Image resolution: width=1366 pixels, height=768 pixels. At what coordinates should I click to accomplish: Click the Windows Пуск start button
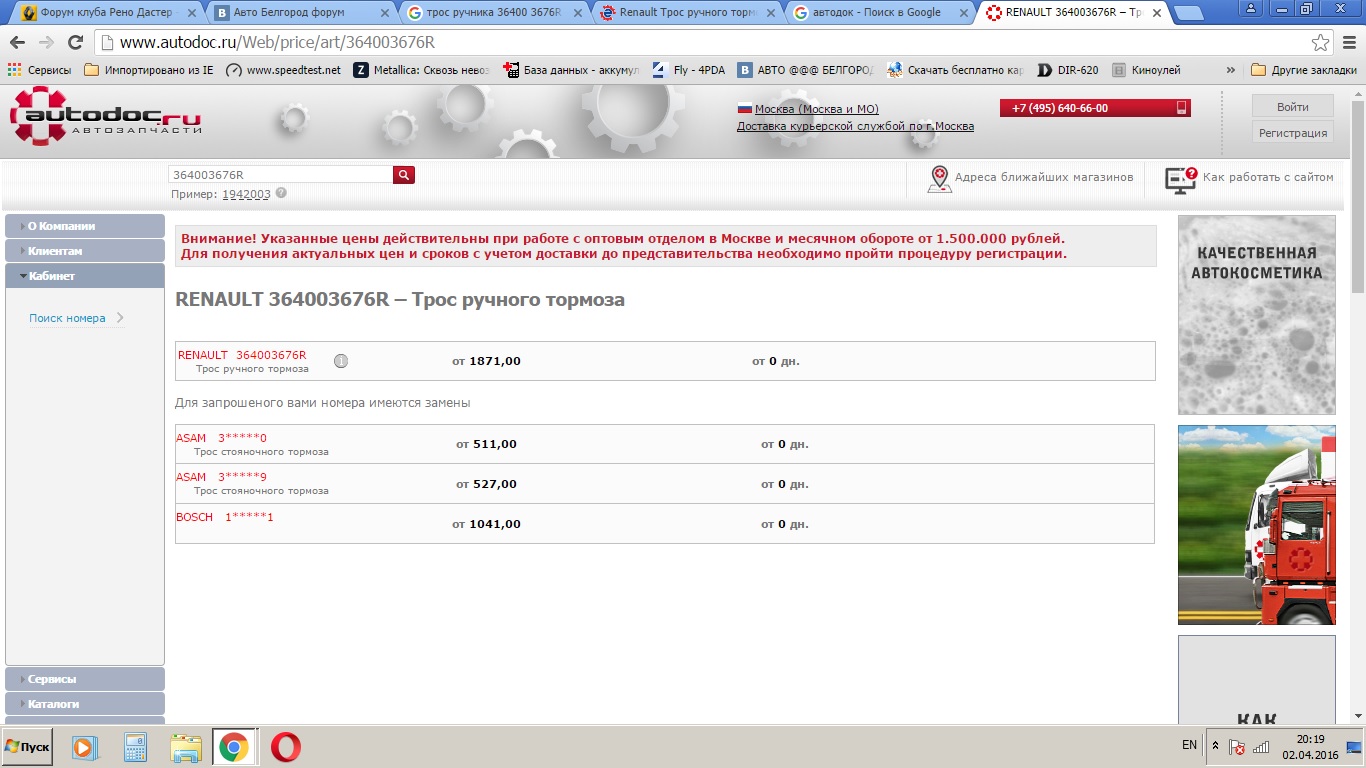pos(27,747)
